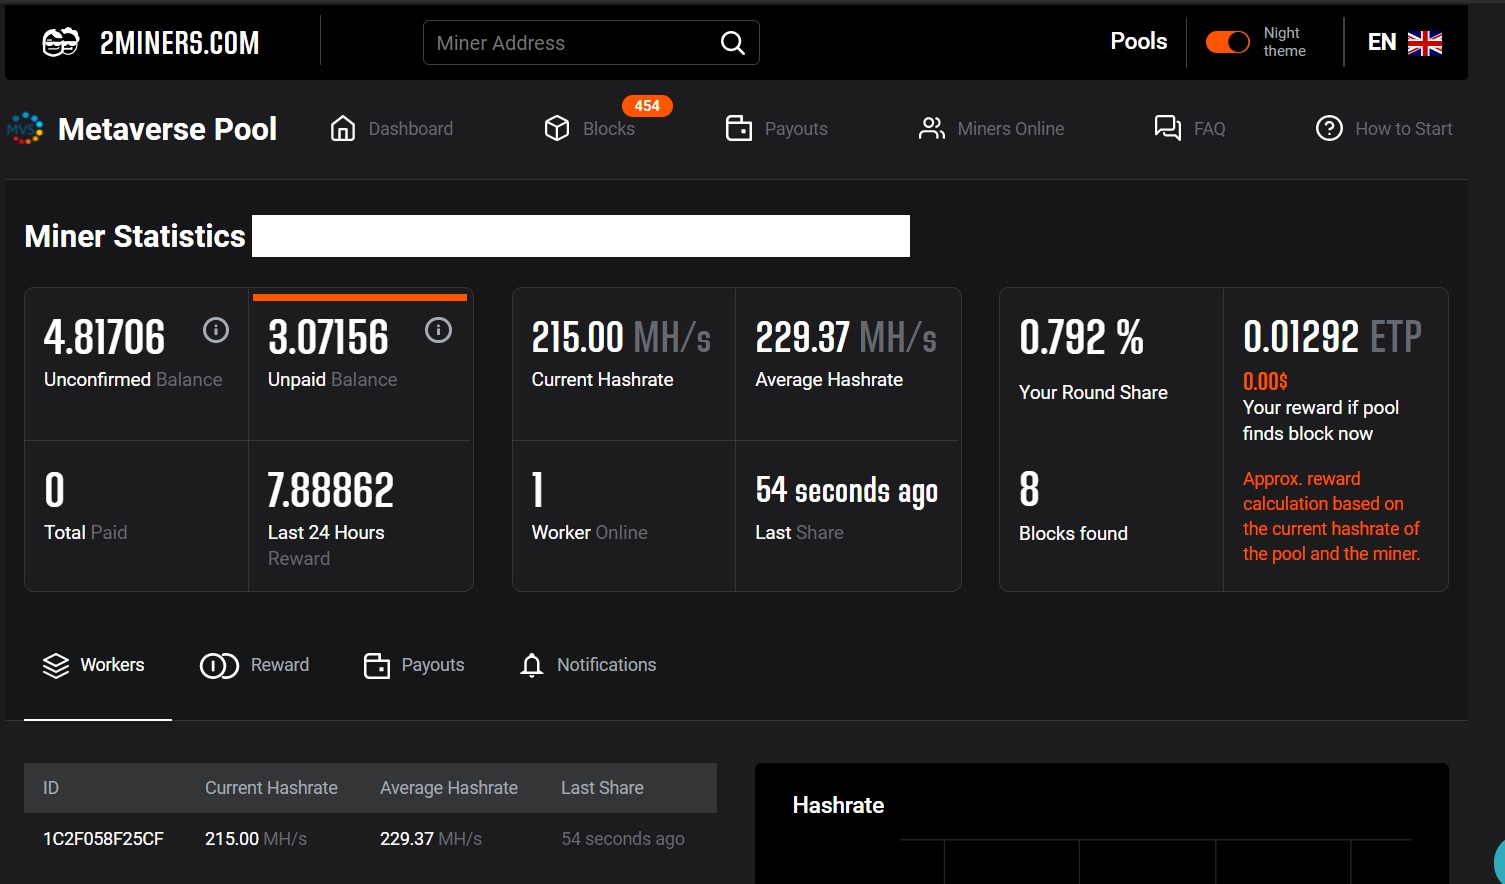Click the 215.00 MH/s worker row cell

pyautogui.click(x=256, y=839)
